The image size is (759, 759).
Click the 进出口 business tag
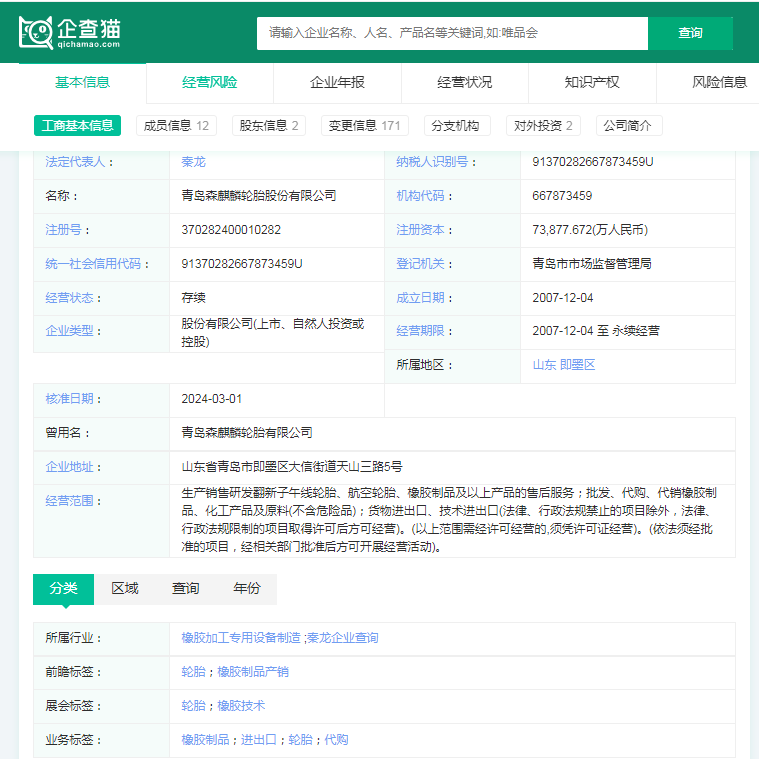(x=258, y=740)
